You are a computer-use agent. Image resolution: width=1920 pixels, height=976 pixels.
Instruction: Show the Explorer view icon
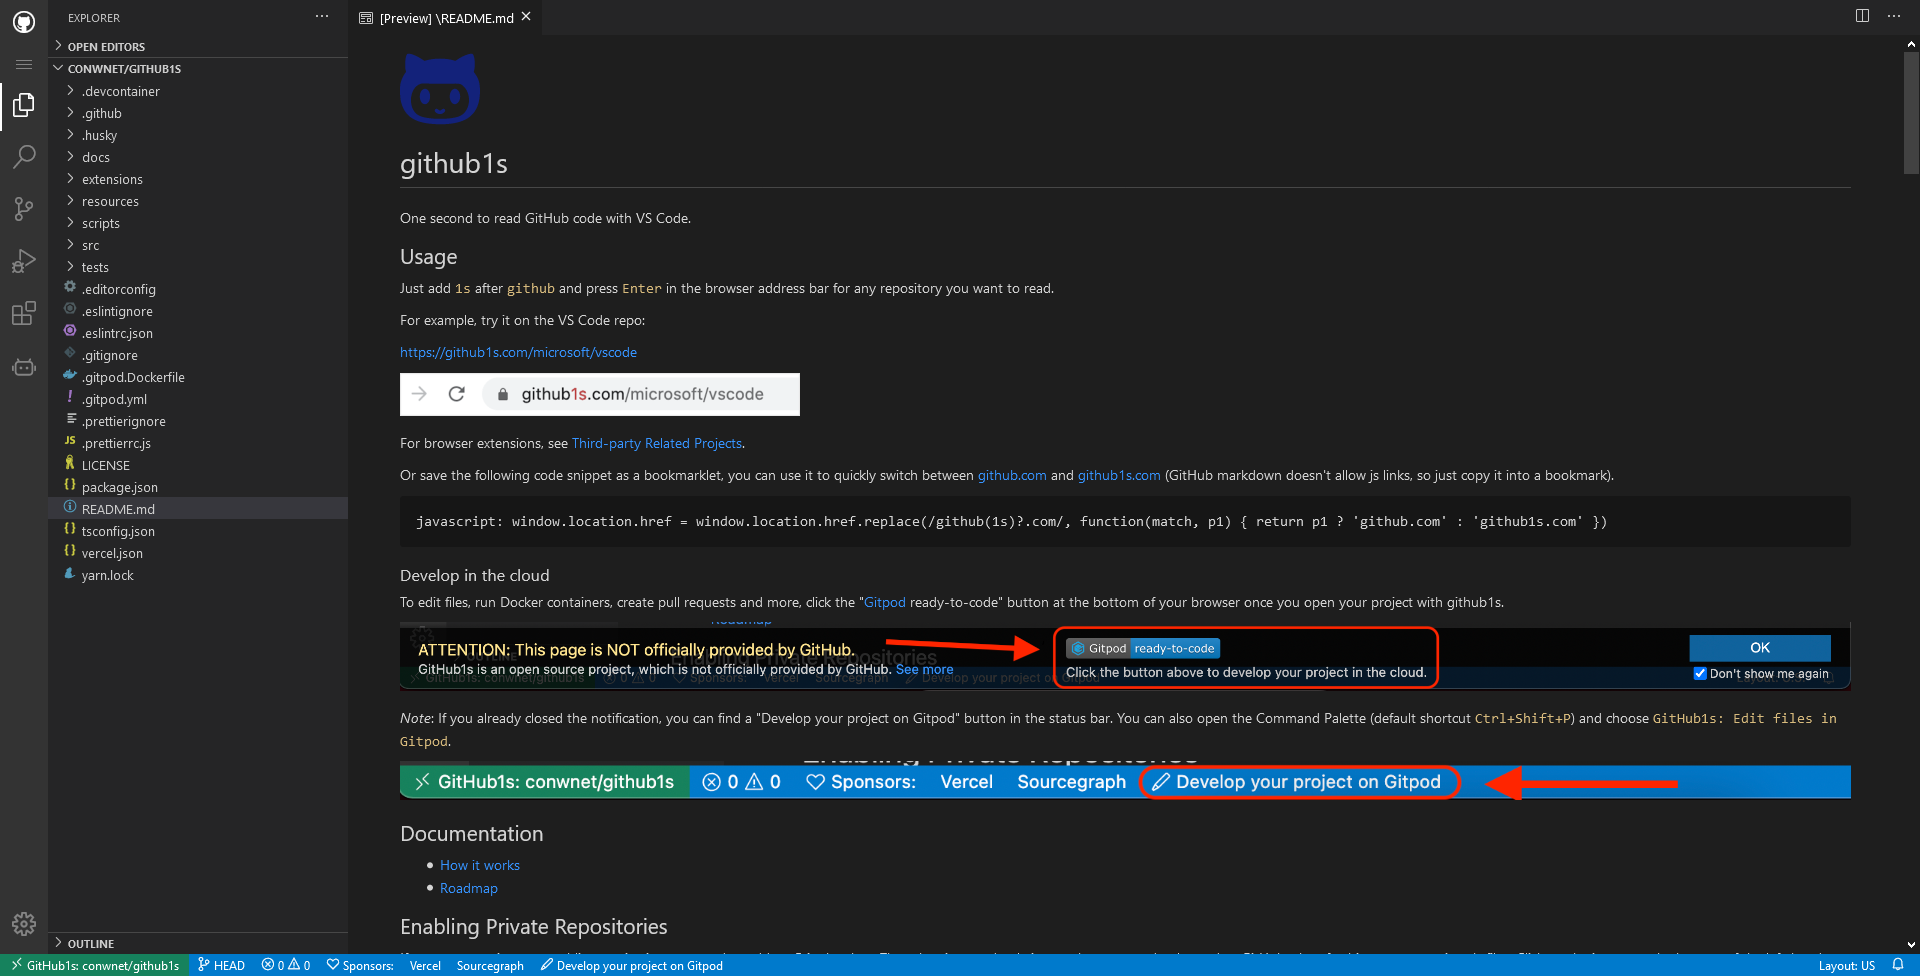pos(24,105)
